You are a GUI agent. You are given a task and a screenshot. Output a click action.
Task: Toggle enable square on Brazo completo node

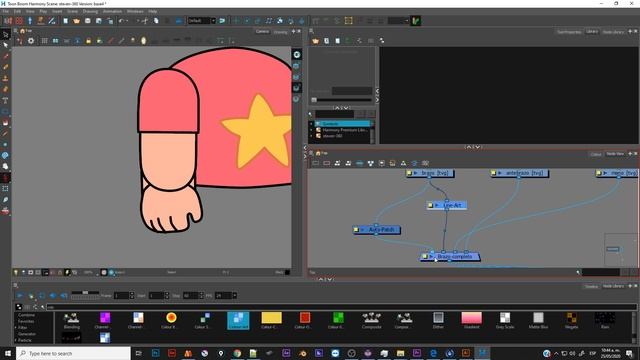pyautogui.click(x=424, y=256)
